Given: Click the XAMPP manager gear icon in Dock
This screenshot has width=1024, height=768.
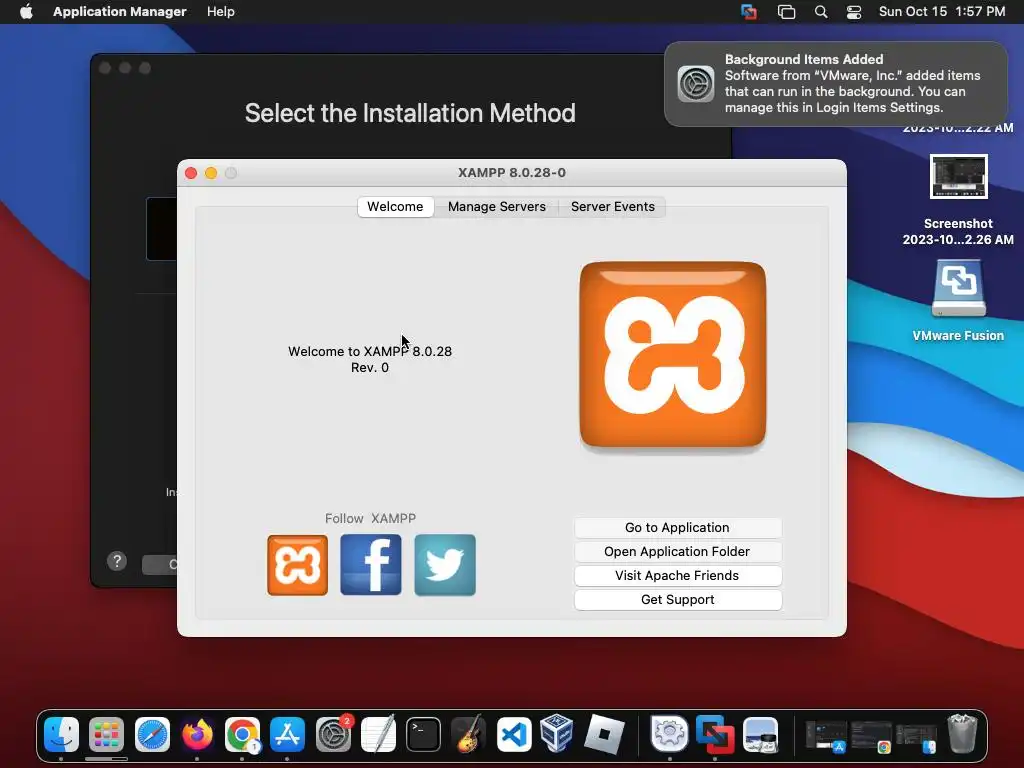Looking at the screenshot, I should (x=669, y=734).
